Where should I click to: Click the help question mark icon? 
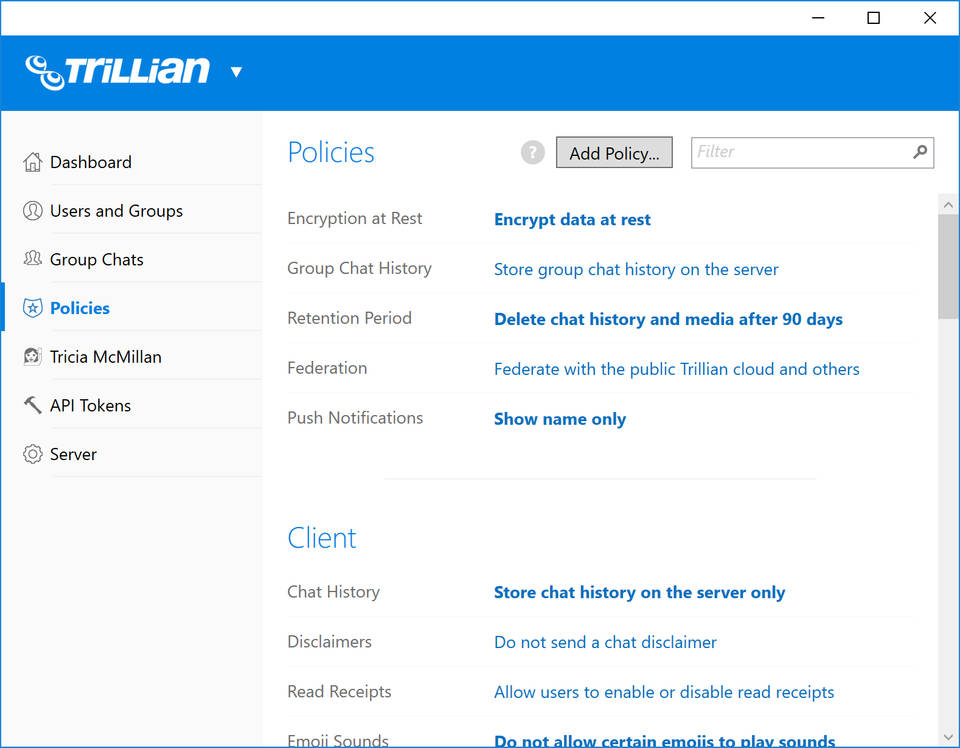[x=531, y=152]
